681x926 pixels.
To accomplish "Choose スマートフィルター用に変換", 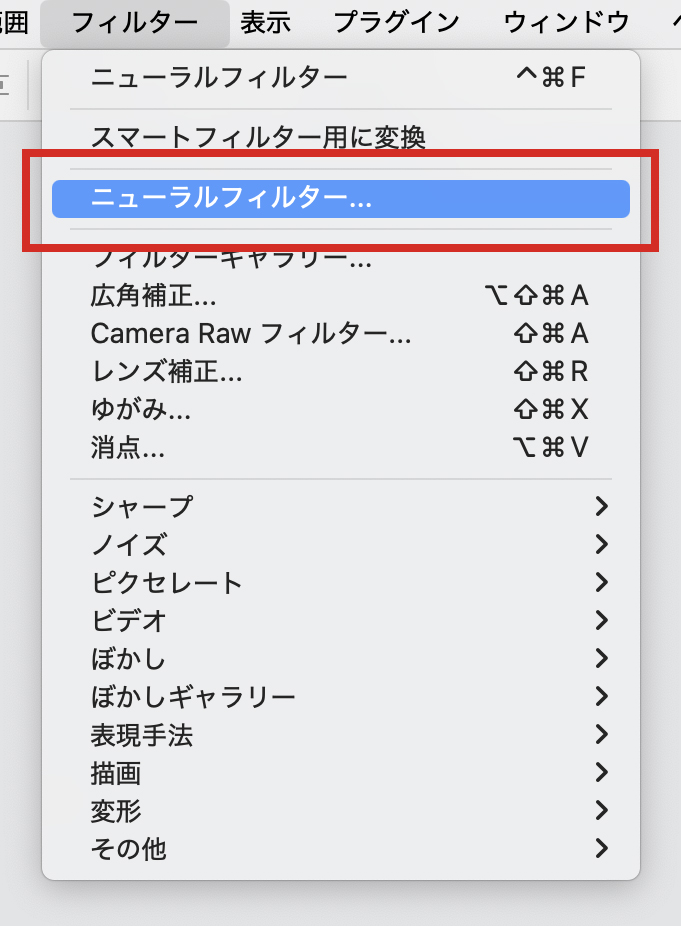I will [258, 137].
